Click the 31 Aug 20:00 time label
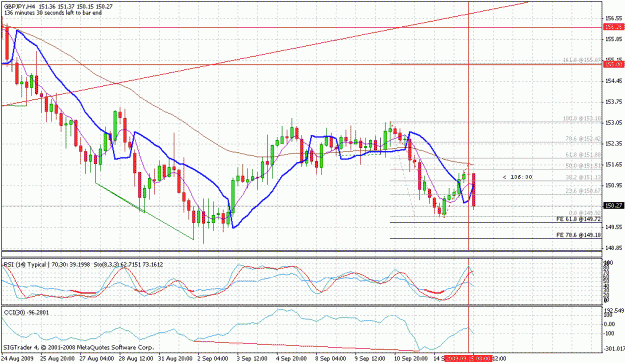 [175, 358]
